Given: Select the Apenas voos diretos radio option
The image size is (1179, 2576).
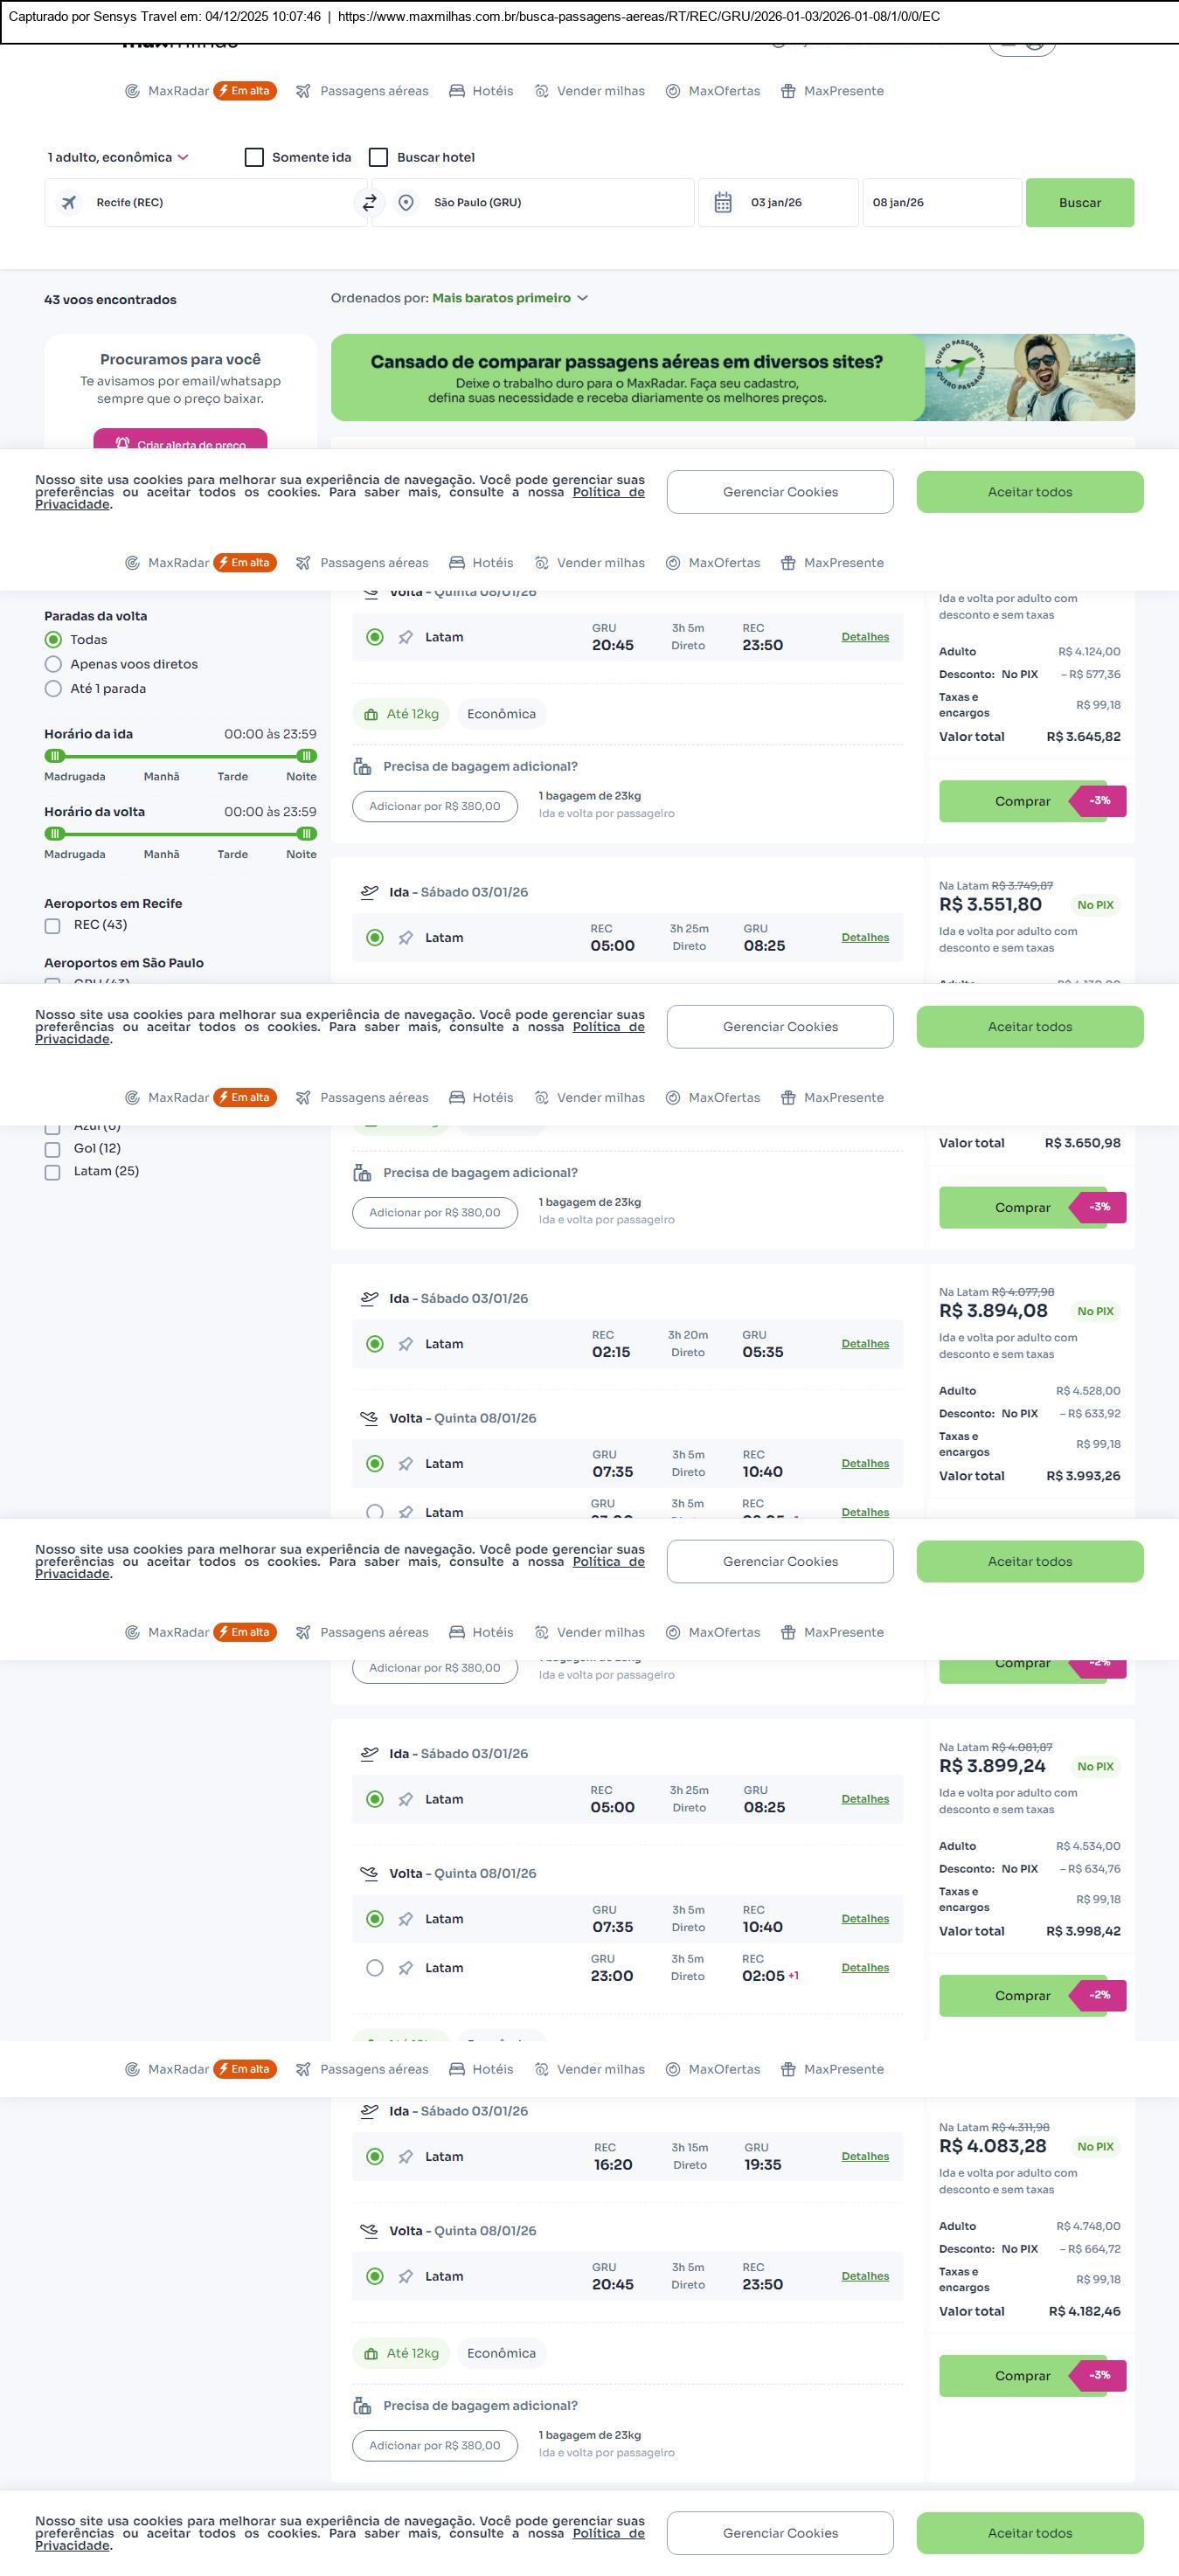Looking at the screenshot, I should (x=54, y=664).
